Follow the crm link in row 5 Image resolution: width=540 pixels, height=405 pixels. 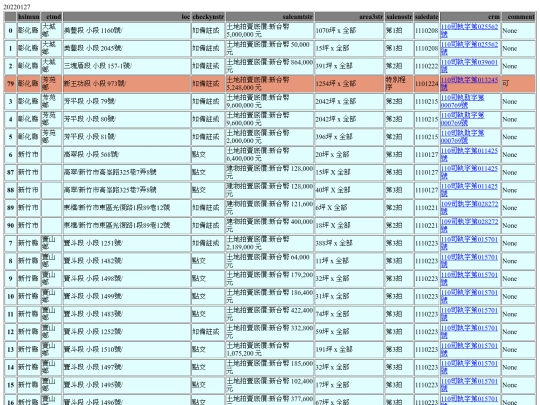click(463, 137)
